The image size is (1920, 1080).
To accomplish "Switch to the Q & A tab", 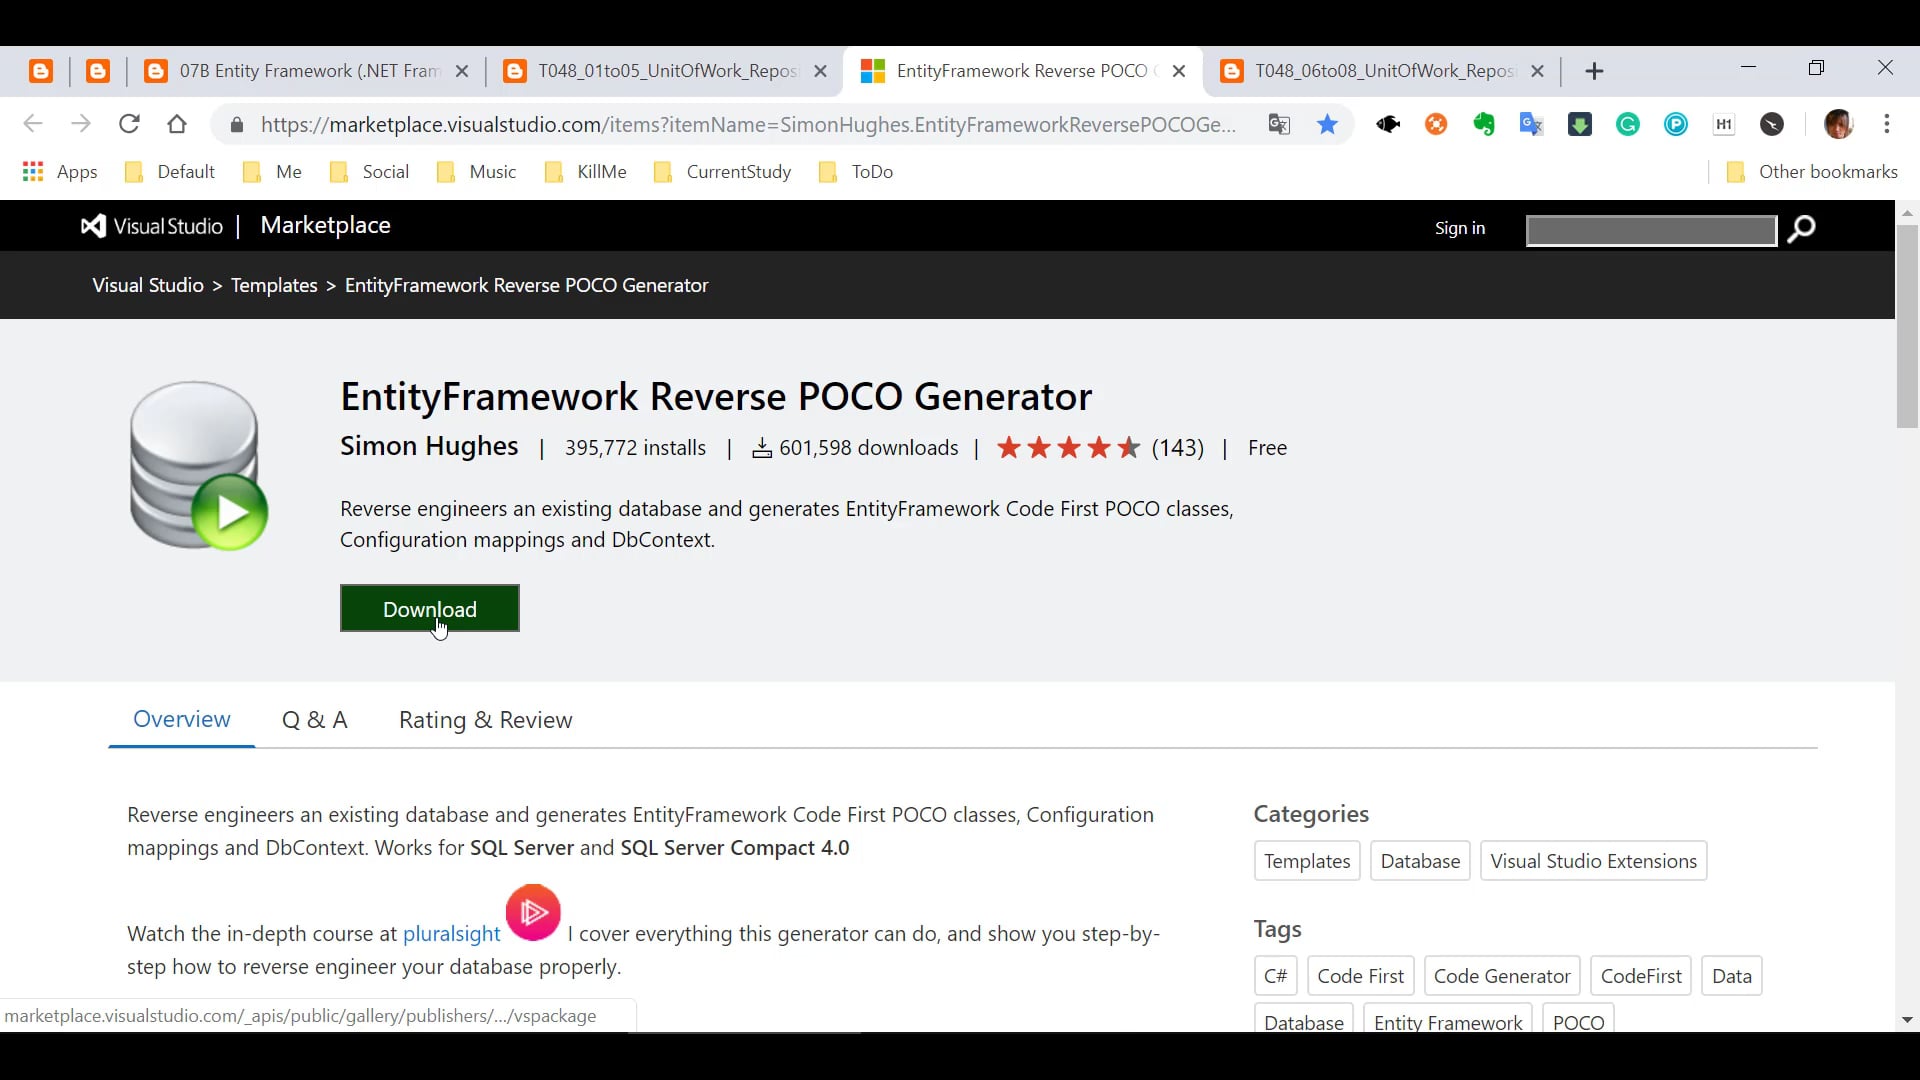I will coord(314,719).
